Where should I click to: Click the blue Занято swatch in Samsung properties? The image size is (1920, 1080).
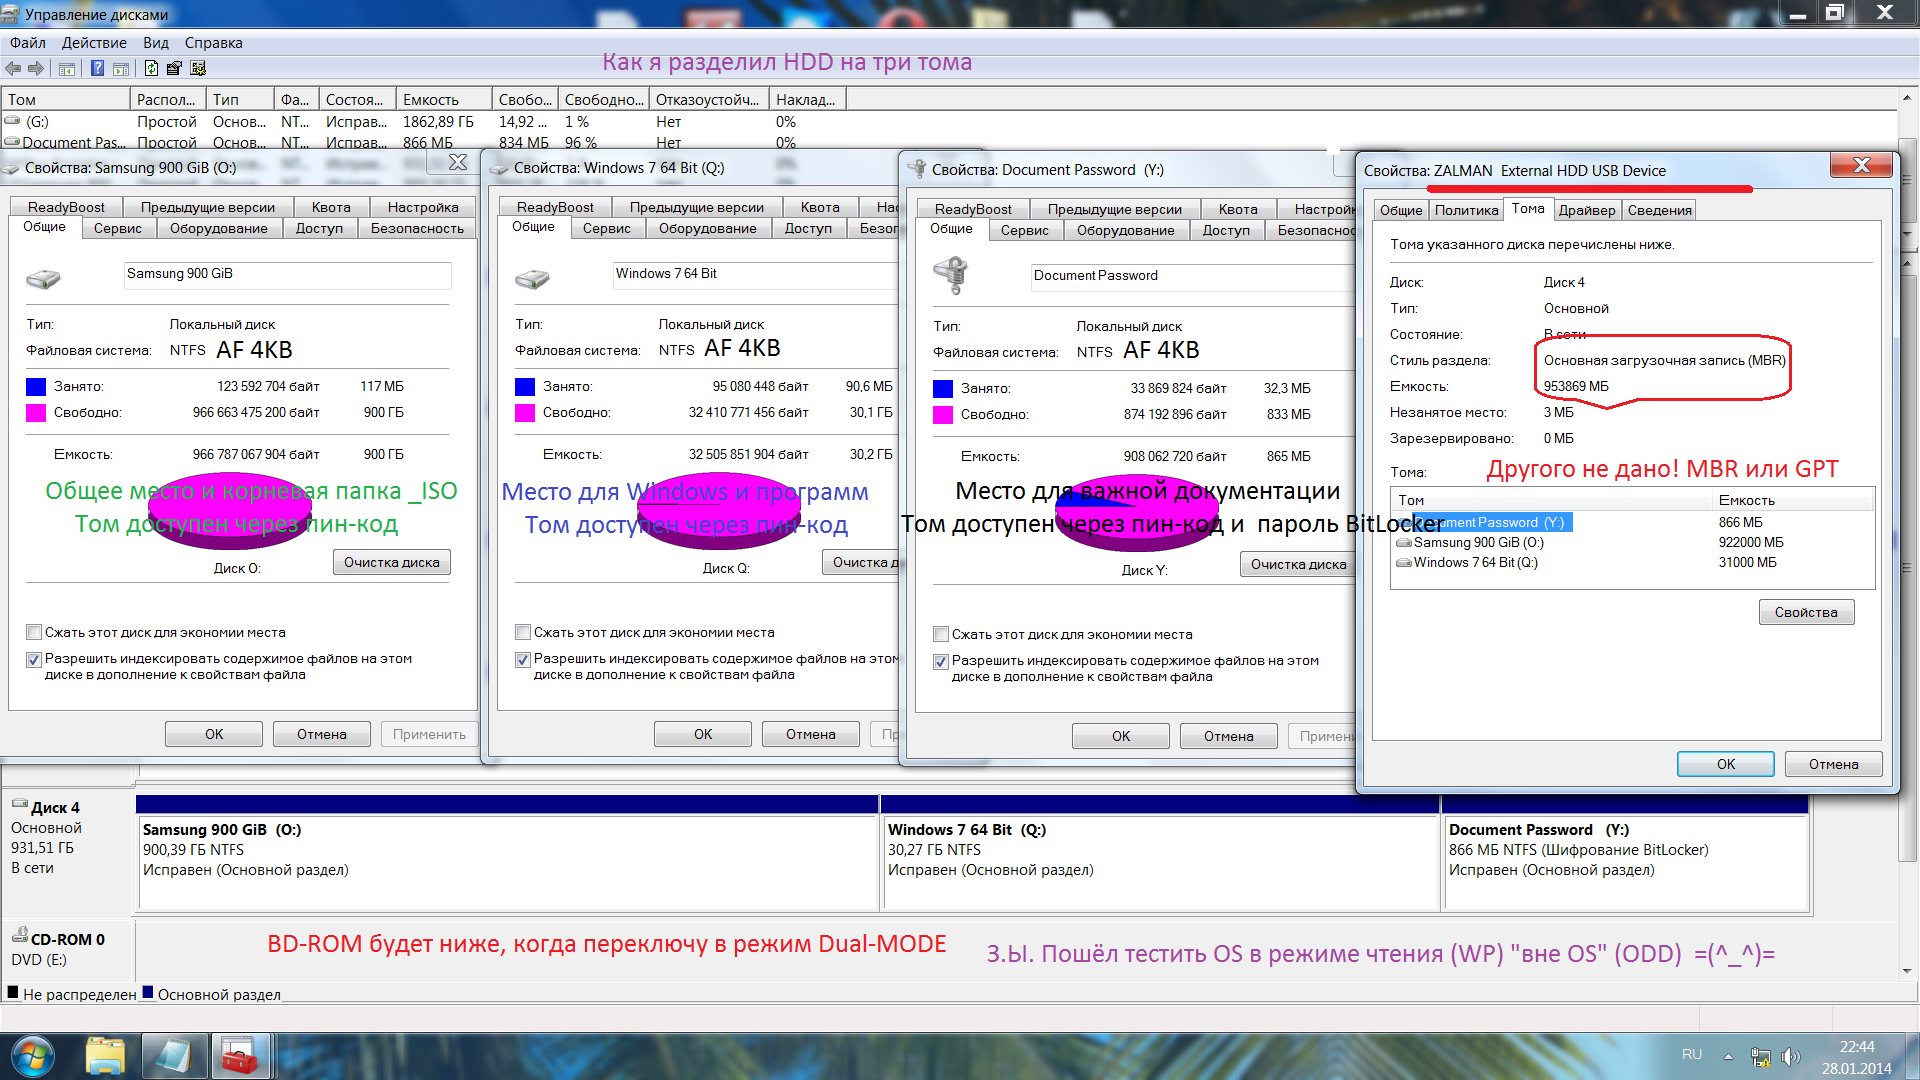click(x=36, y=387)
